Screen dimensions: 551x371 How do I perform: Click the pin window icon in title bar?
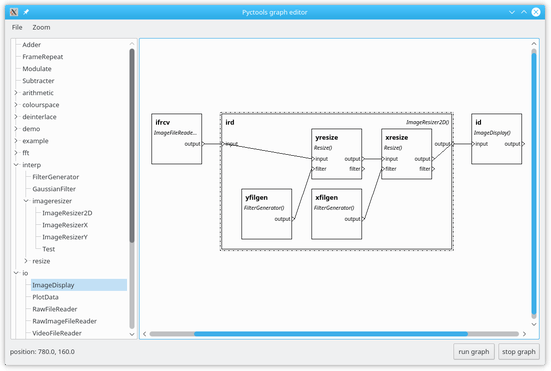coord(26,12)
